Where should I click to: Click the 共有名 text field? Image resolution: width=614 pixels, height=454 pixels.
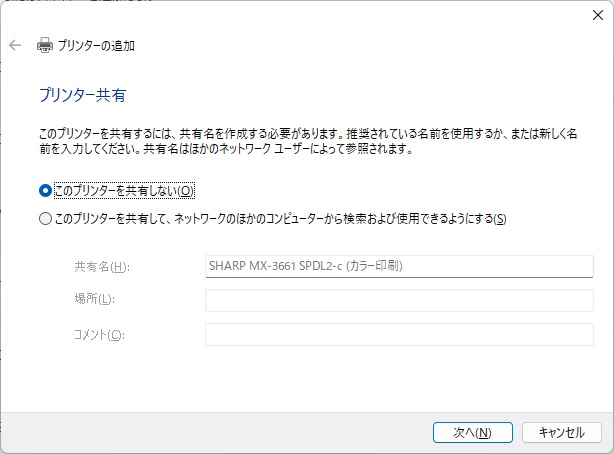click(x=398, y=266)
